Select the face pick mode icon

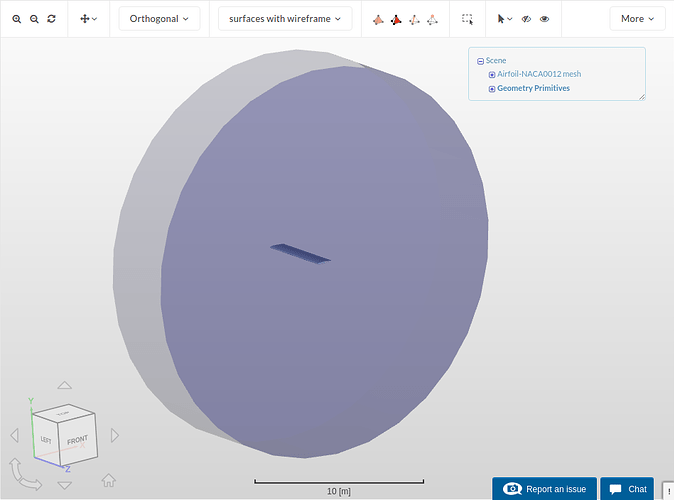[x=396, y=19]
